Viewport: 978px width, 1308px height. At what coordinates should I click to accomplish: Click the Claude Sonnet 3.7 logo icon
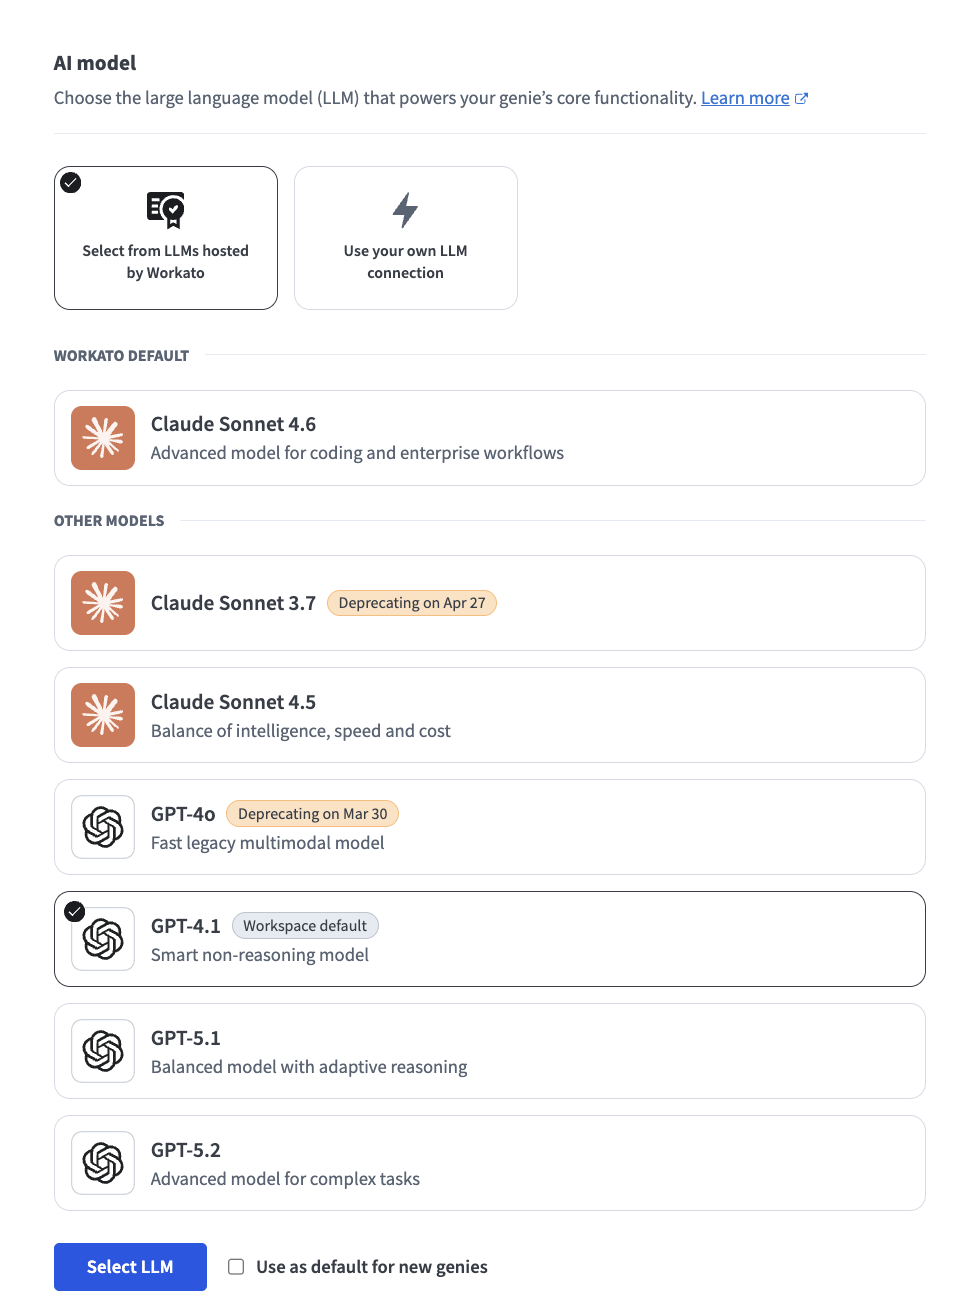tap(103, 603)
